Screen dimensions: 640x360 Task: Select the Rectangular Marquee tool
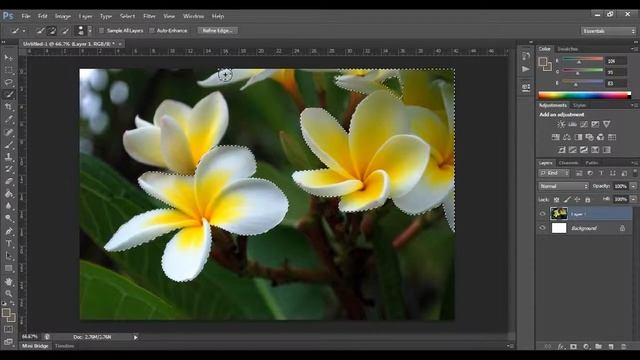tap(8, 70)
